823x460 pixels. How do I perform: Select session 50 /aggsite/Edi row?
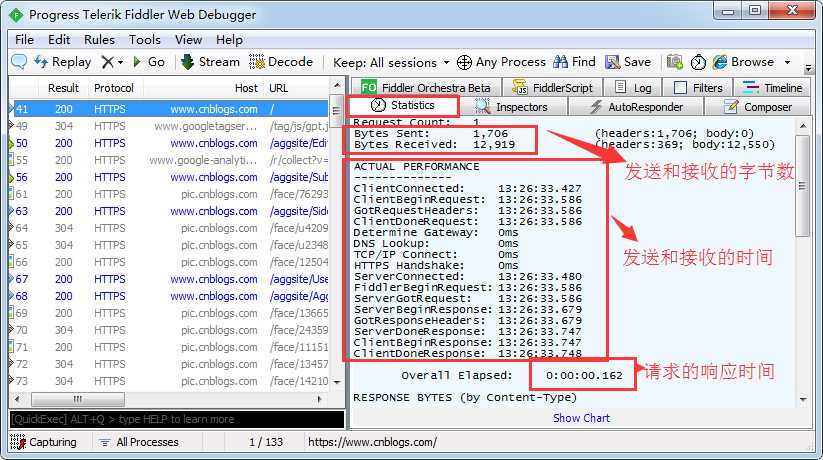pos(169,143)
